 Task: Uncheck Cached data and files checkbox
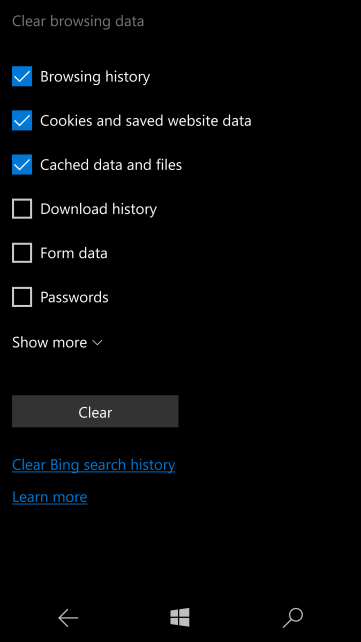22,165
